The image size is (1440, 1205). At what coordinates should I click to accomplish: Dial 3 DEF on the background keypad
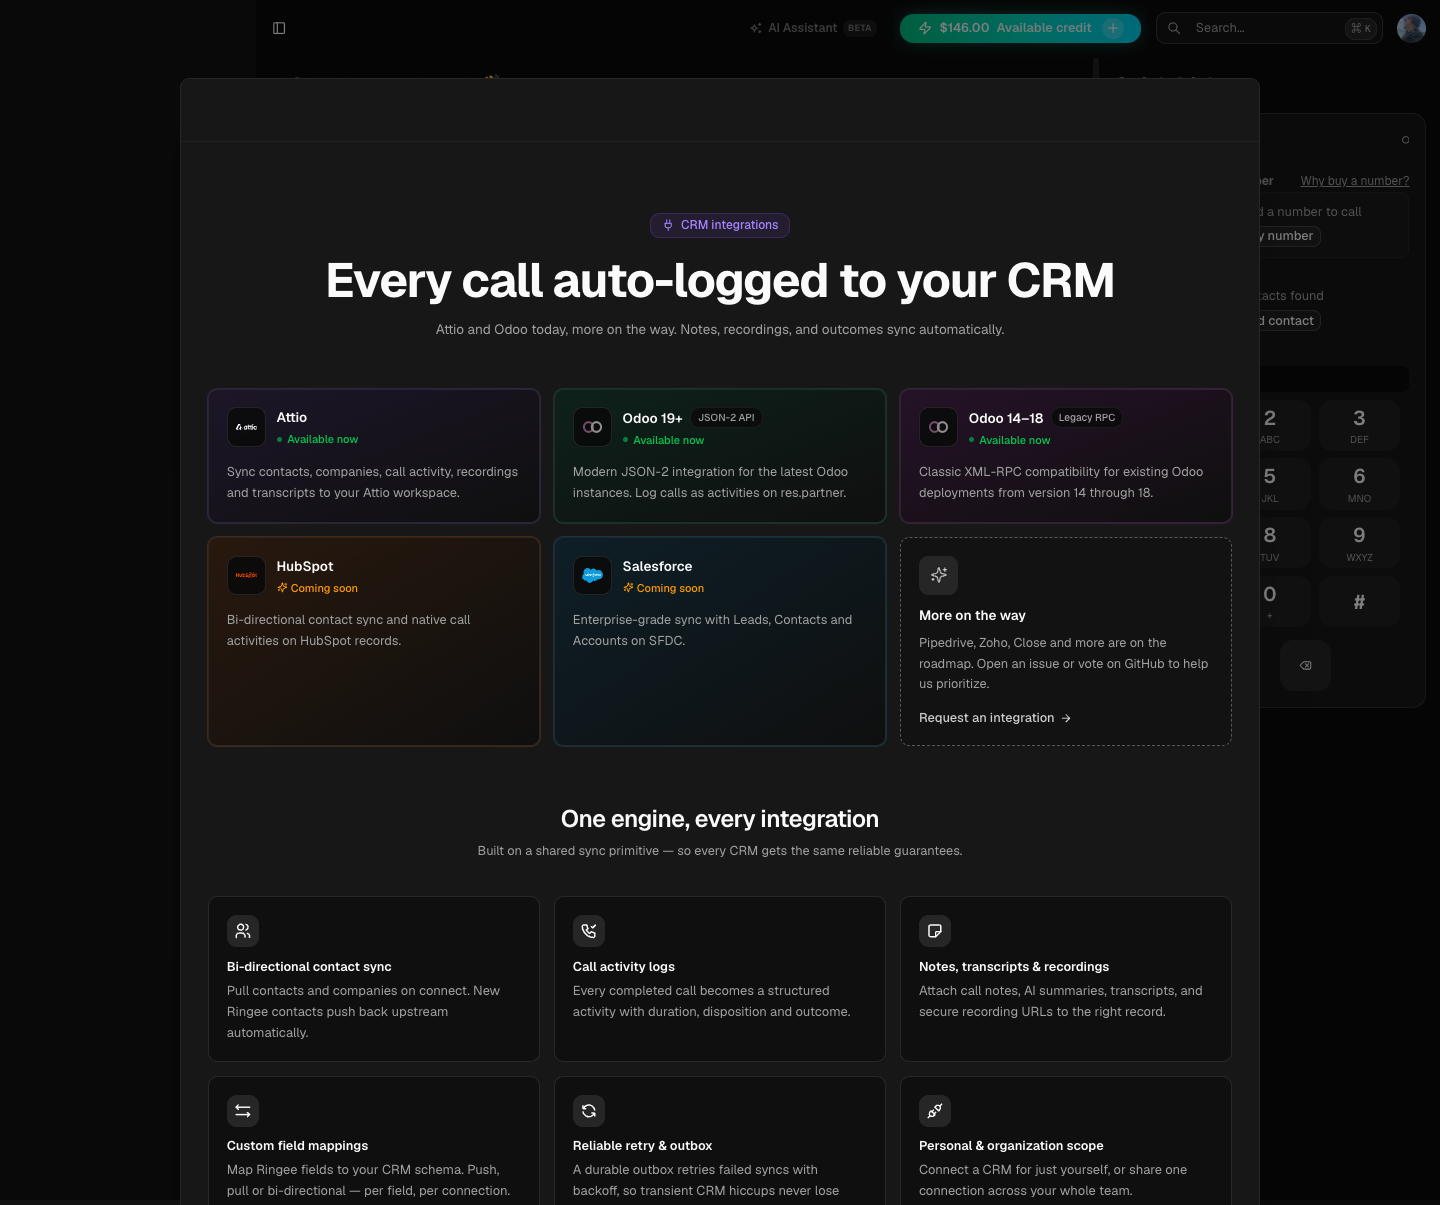click(x=1359, y=425)
